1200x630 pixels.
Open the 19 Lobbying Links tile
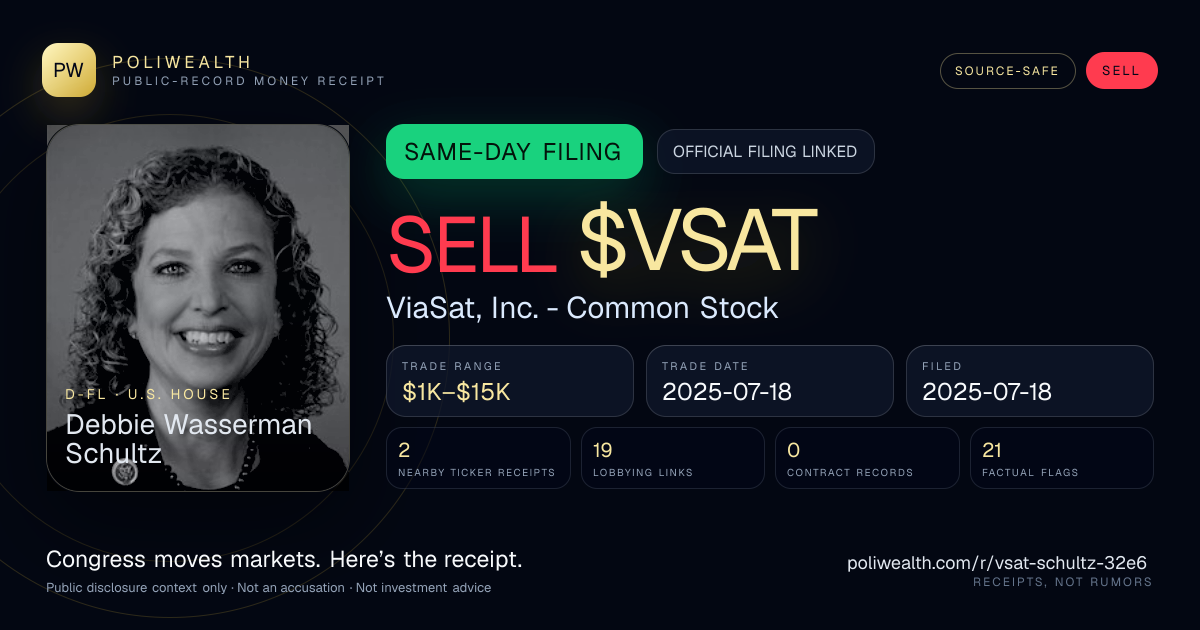(x=673, y=458)
